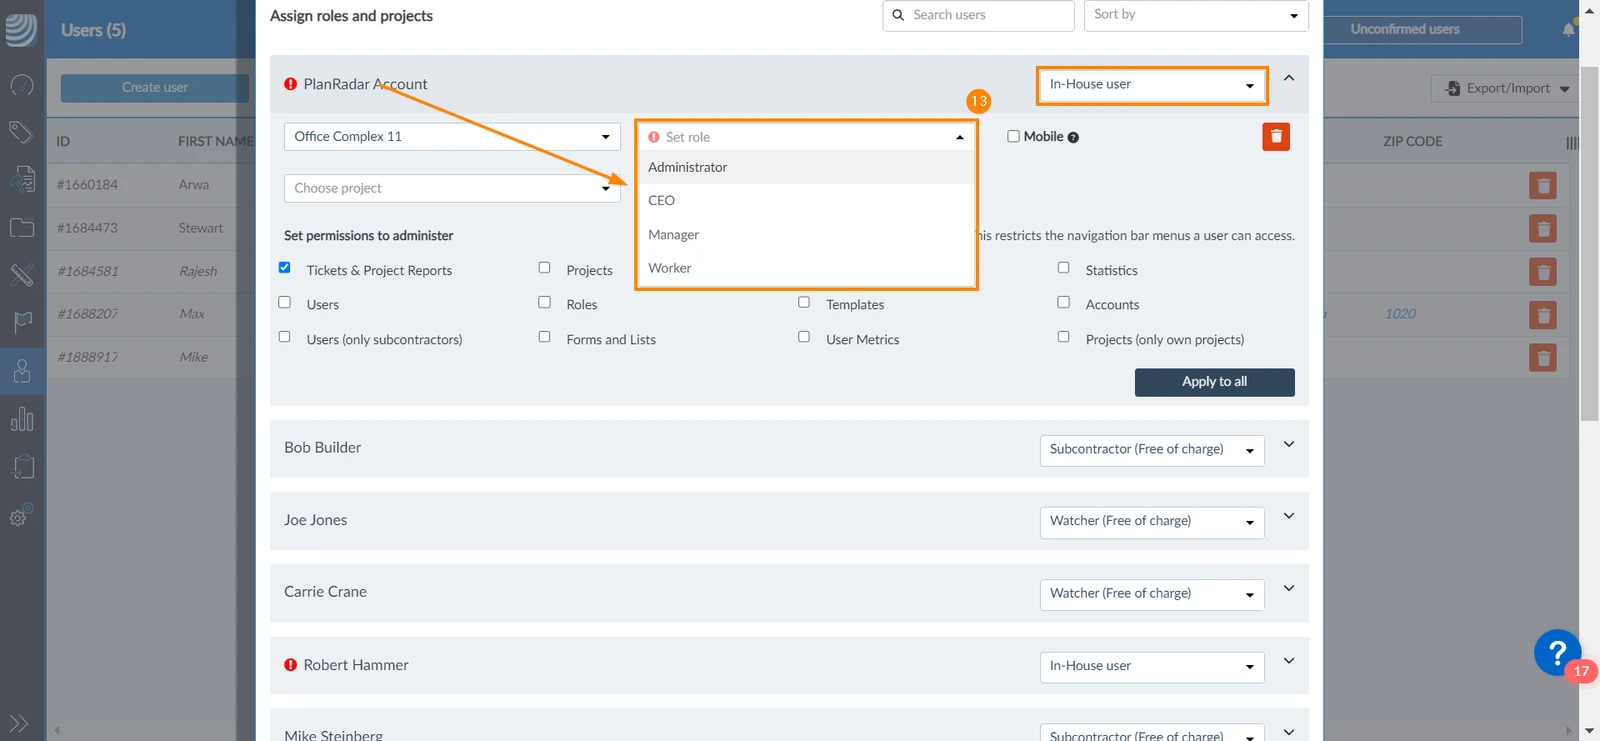1600x741 pixels.
Task: Open the Choose project dropdown
Action: [452, 188]
